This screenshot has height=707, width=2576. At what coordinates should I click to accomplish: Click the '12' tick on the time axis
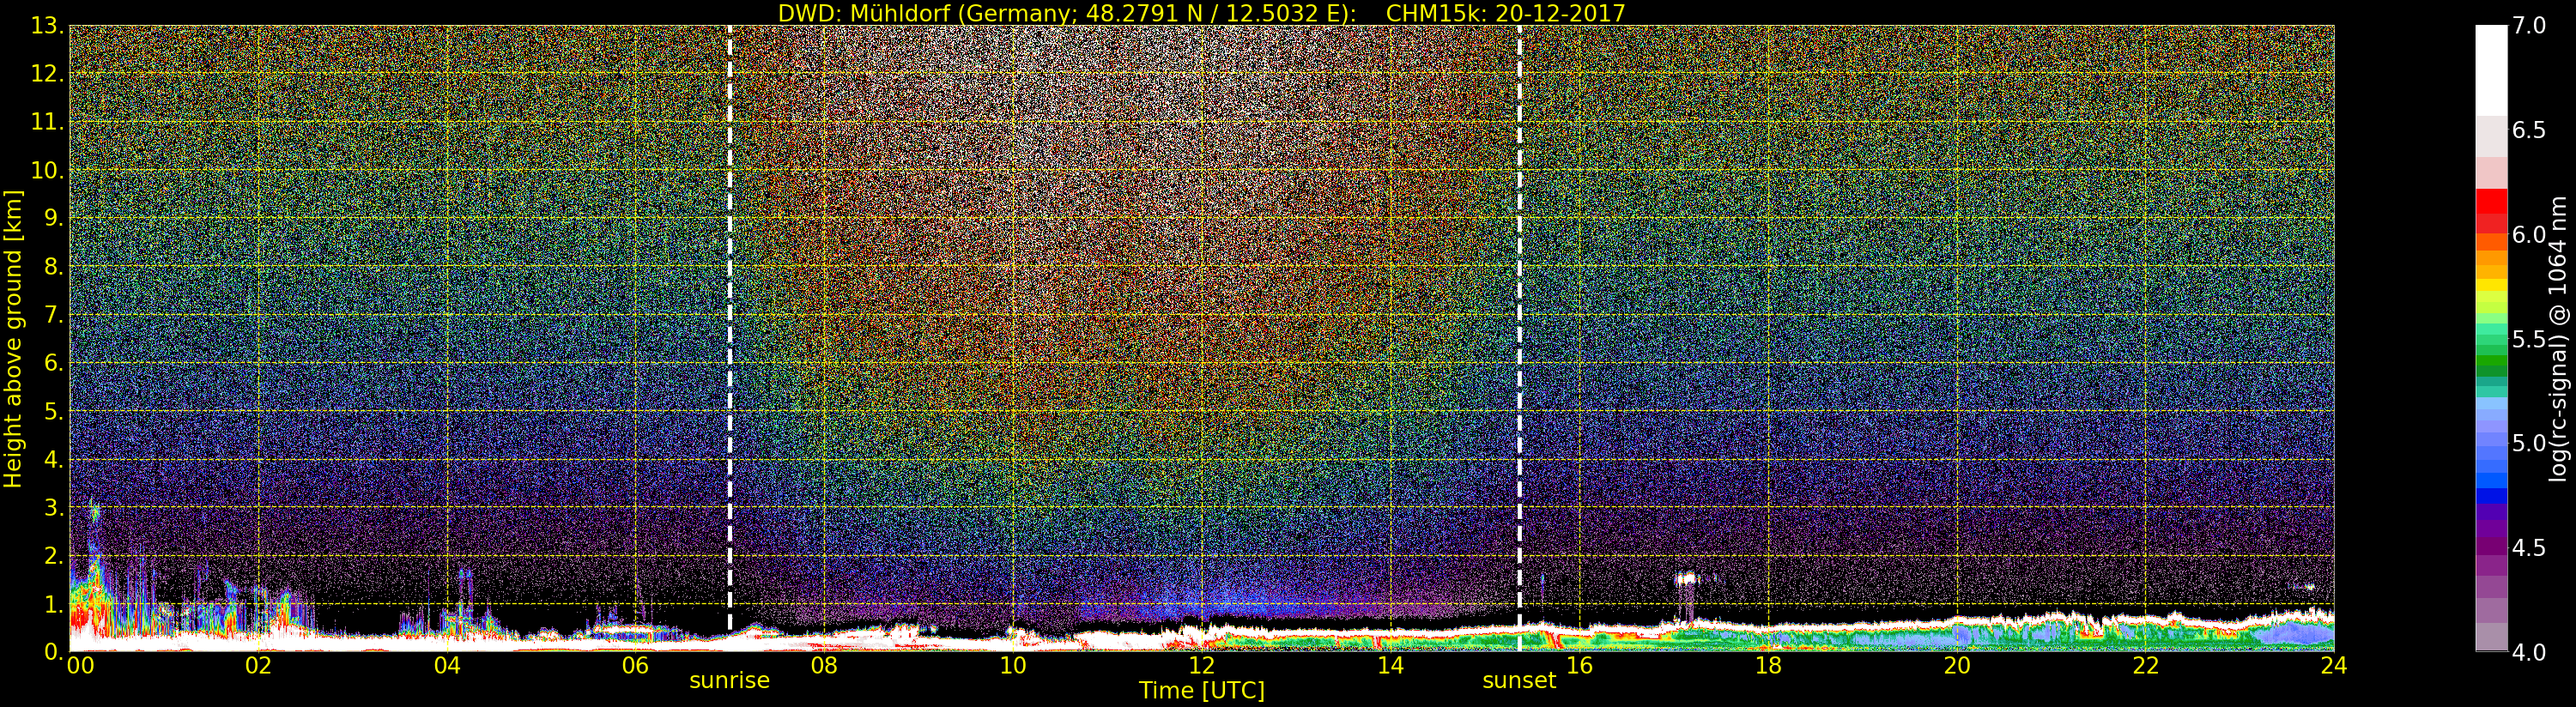click(x=1201, y=665)
